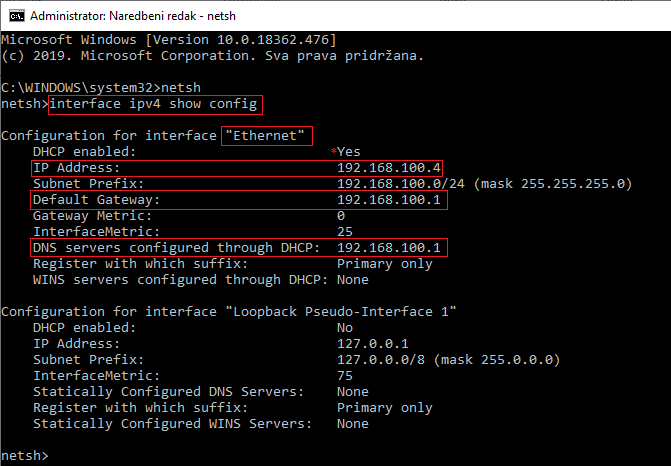Click the "IP Address:" label under Ethernet
Viewport: 671px width, 466px height.
[76, 168]
